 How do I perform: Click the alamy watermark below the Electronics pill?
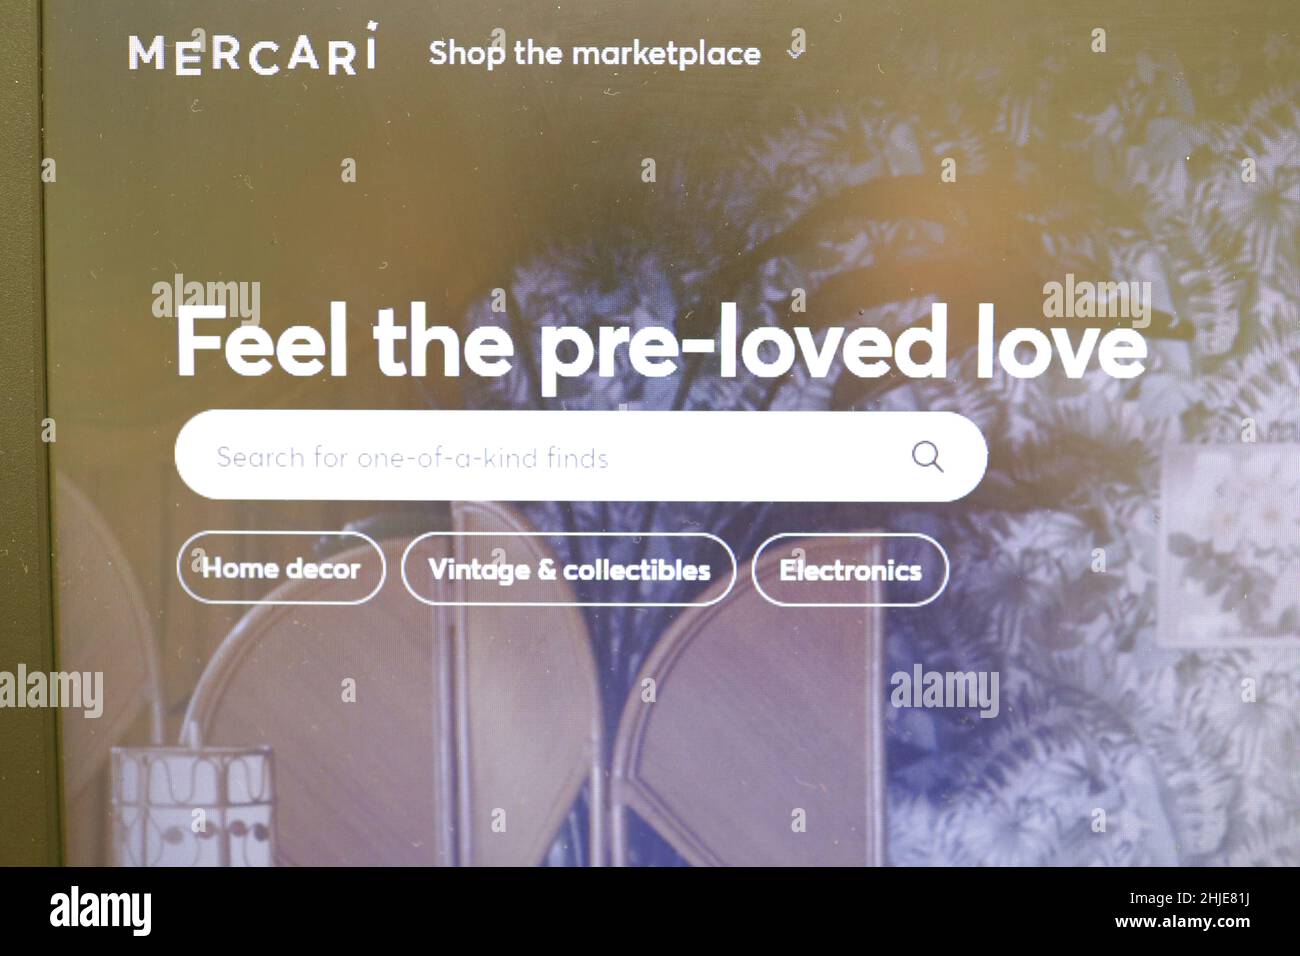(944, 691)
